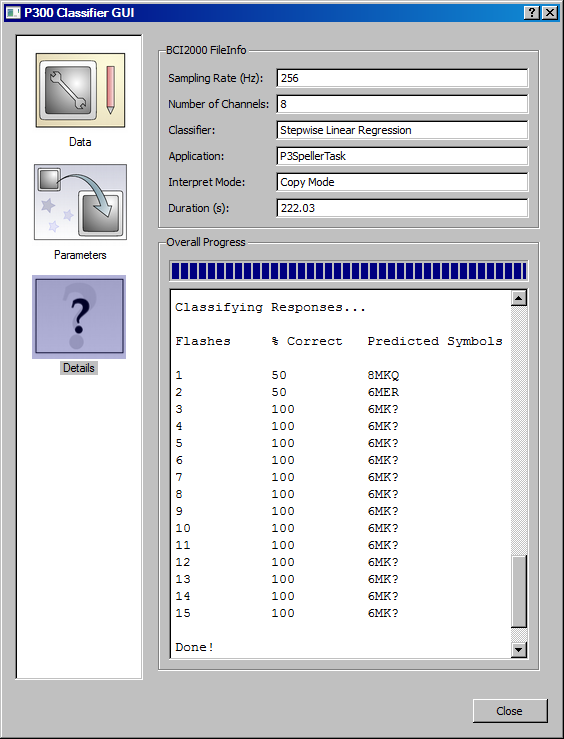The width and height of the screenshot is (564, 739).
Task: Click the Application field P3SpellerTask
Action: [402, 156]
